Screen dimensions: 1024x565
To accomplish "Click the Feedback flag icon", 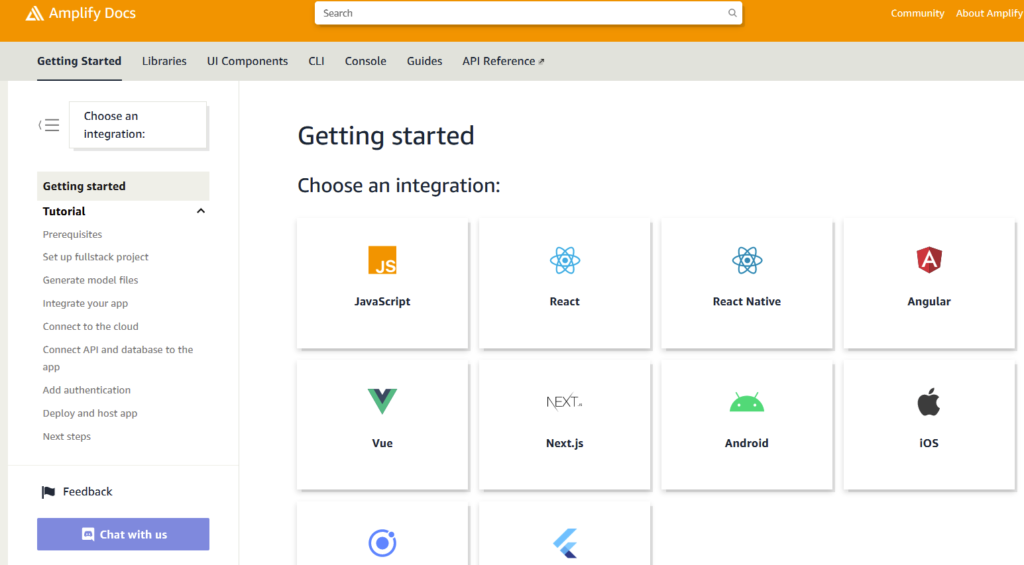I will click(48, 492).
